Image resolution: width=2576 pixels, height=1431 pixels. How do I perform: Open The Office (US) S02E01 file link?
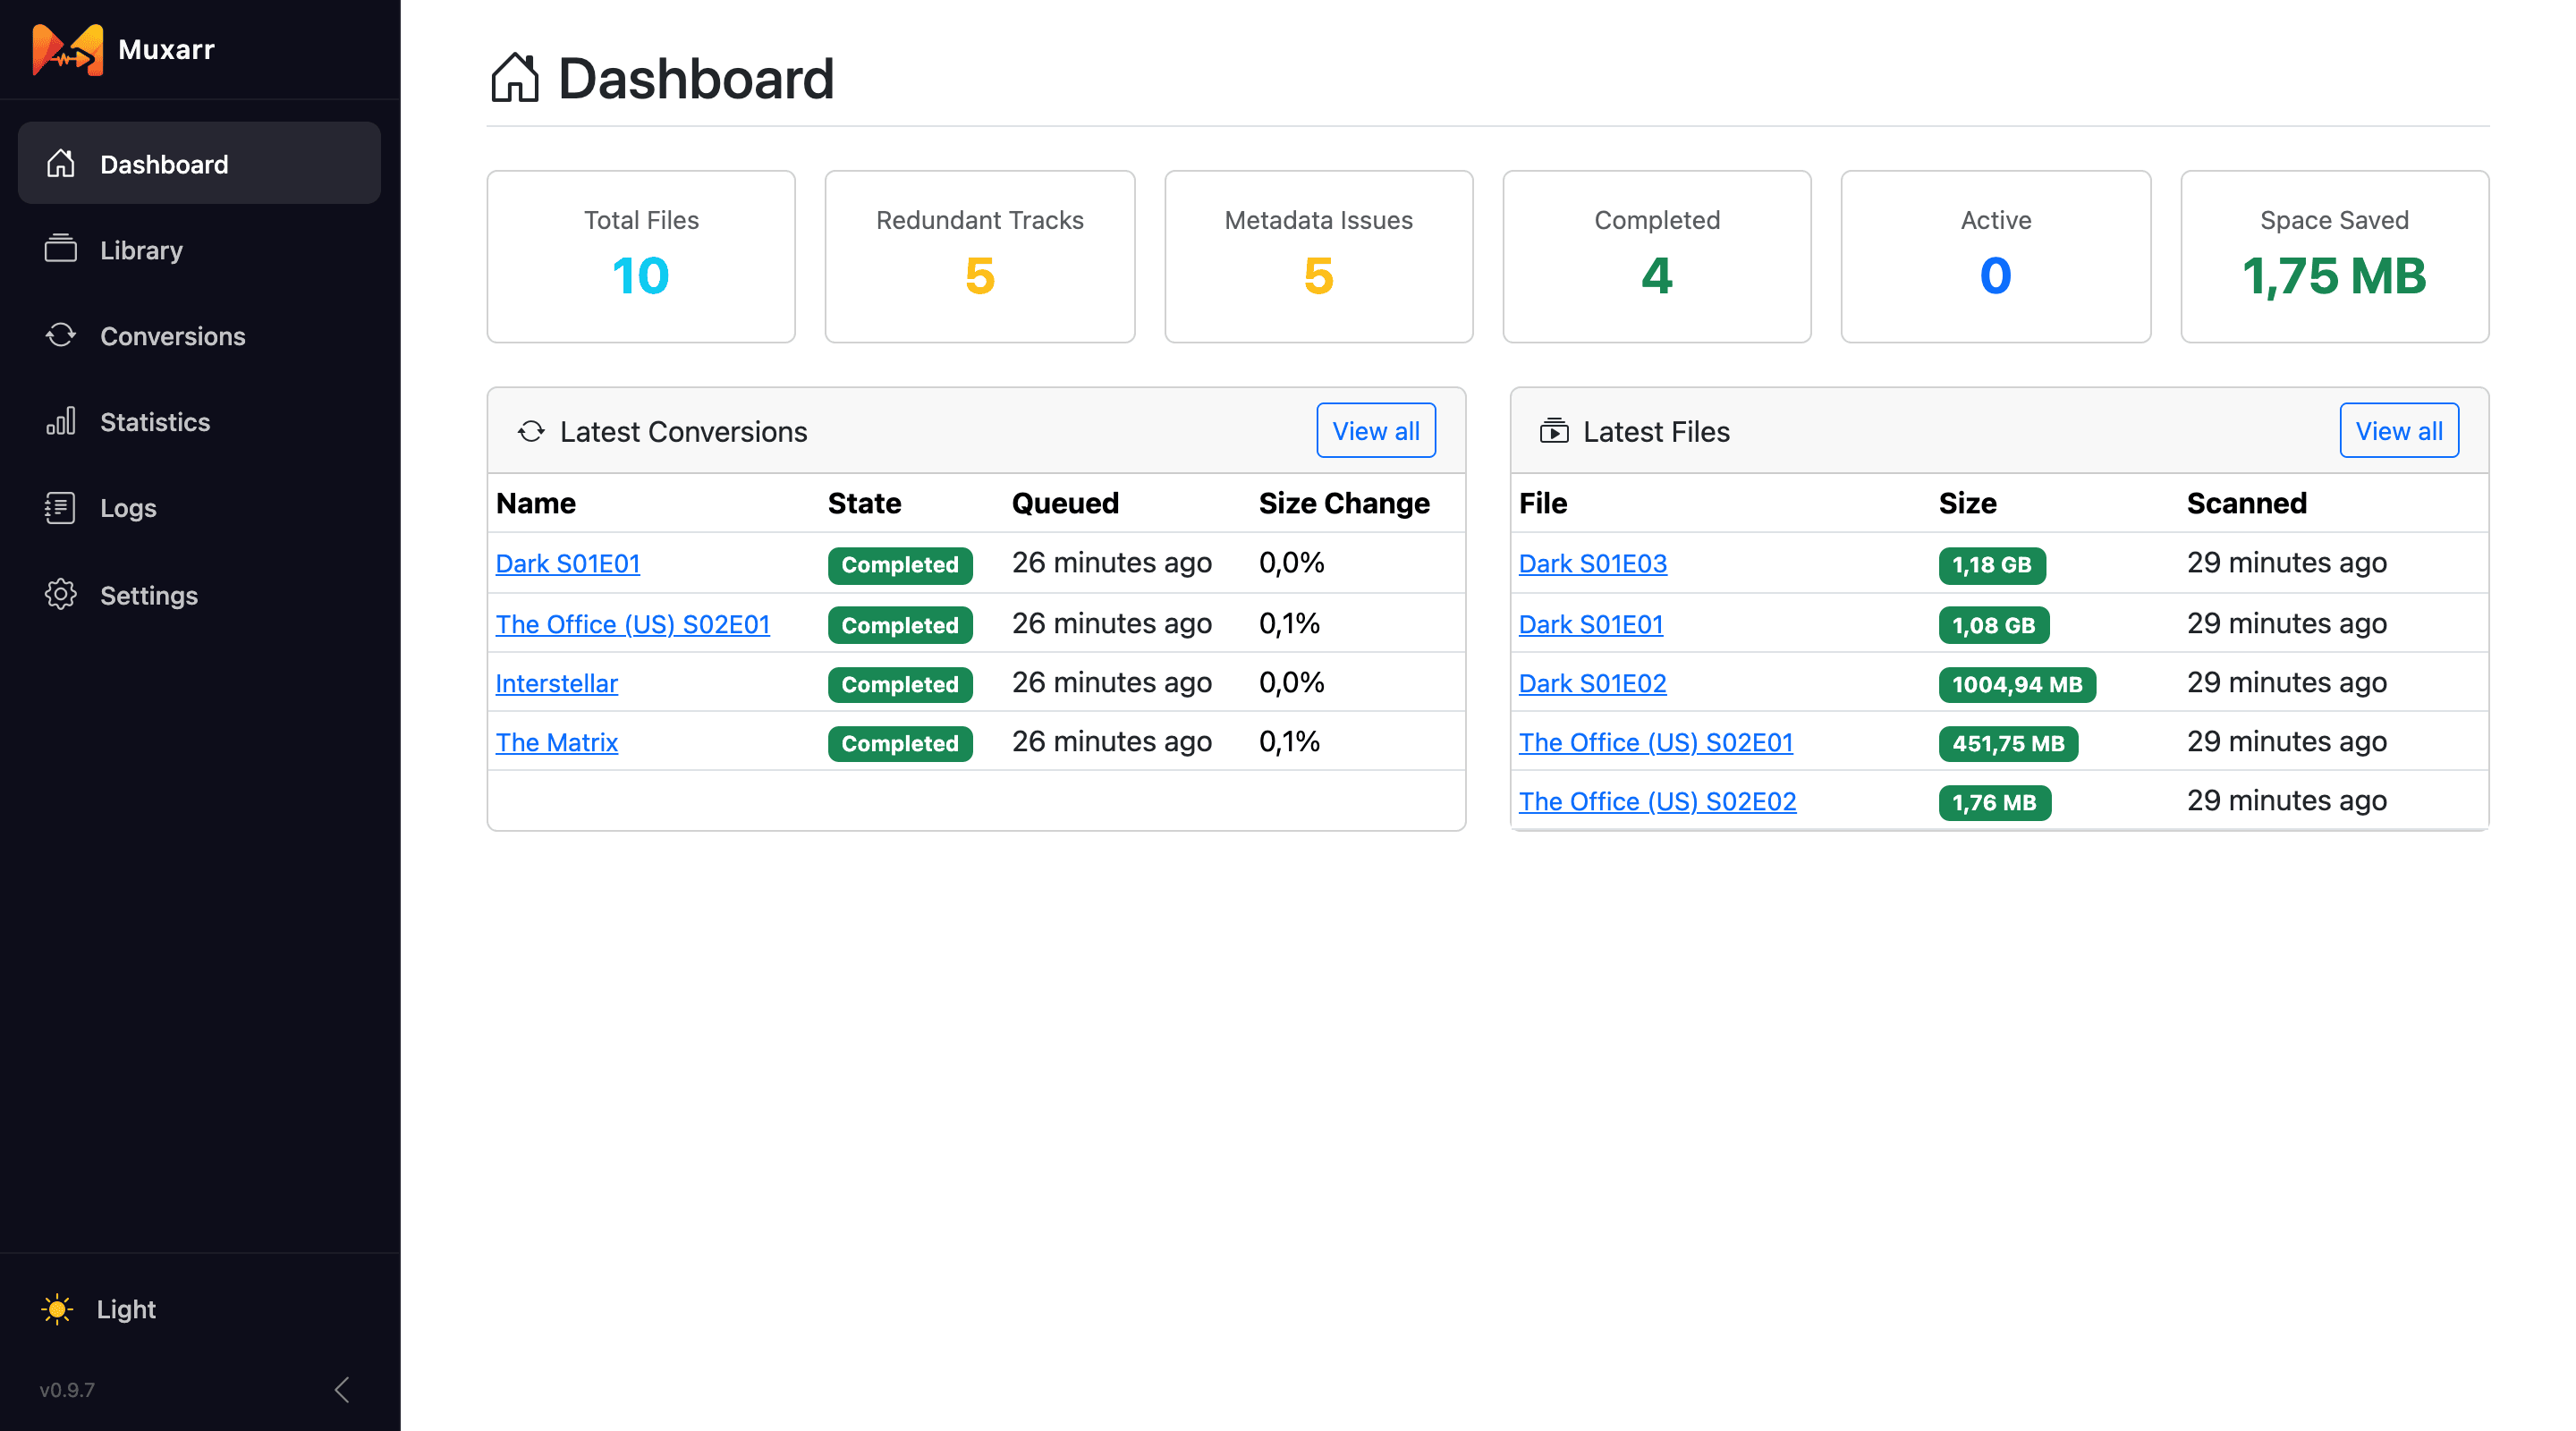click(1656, 742)
